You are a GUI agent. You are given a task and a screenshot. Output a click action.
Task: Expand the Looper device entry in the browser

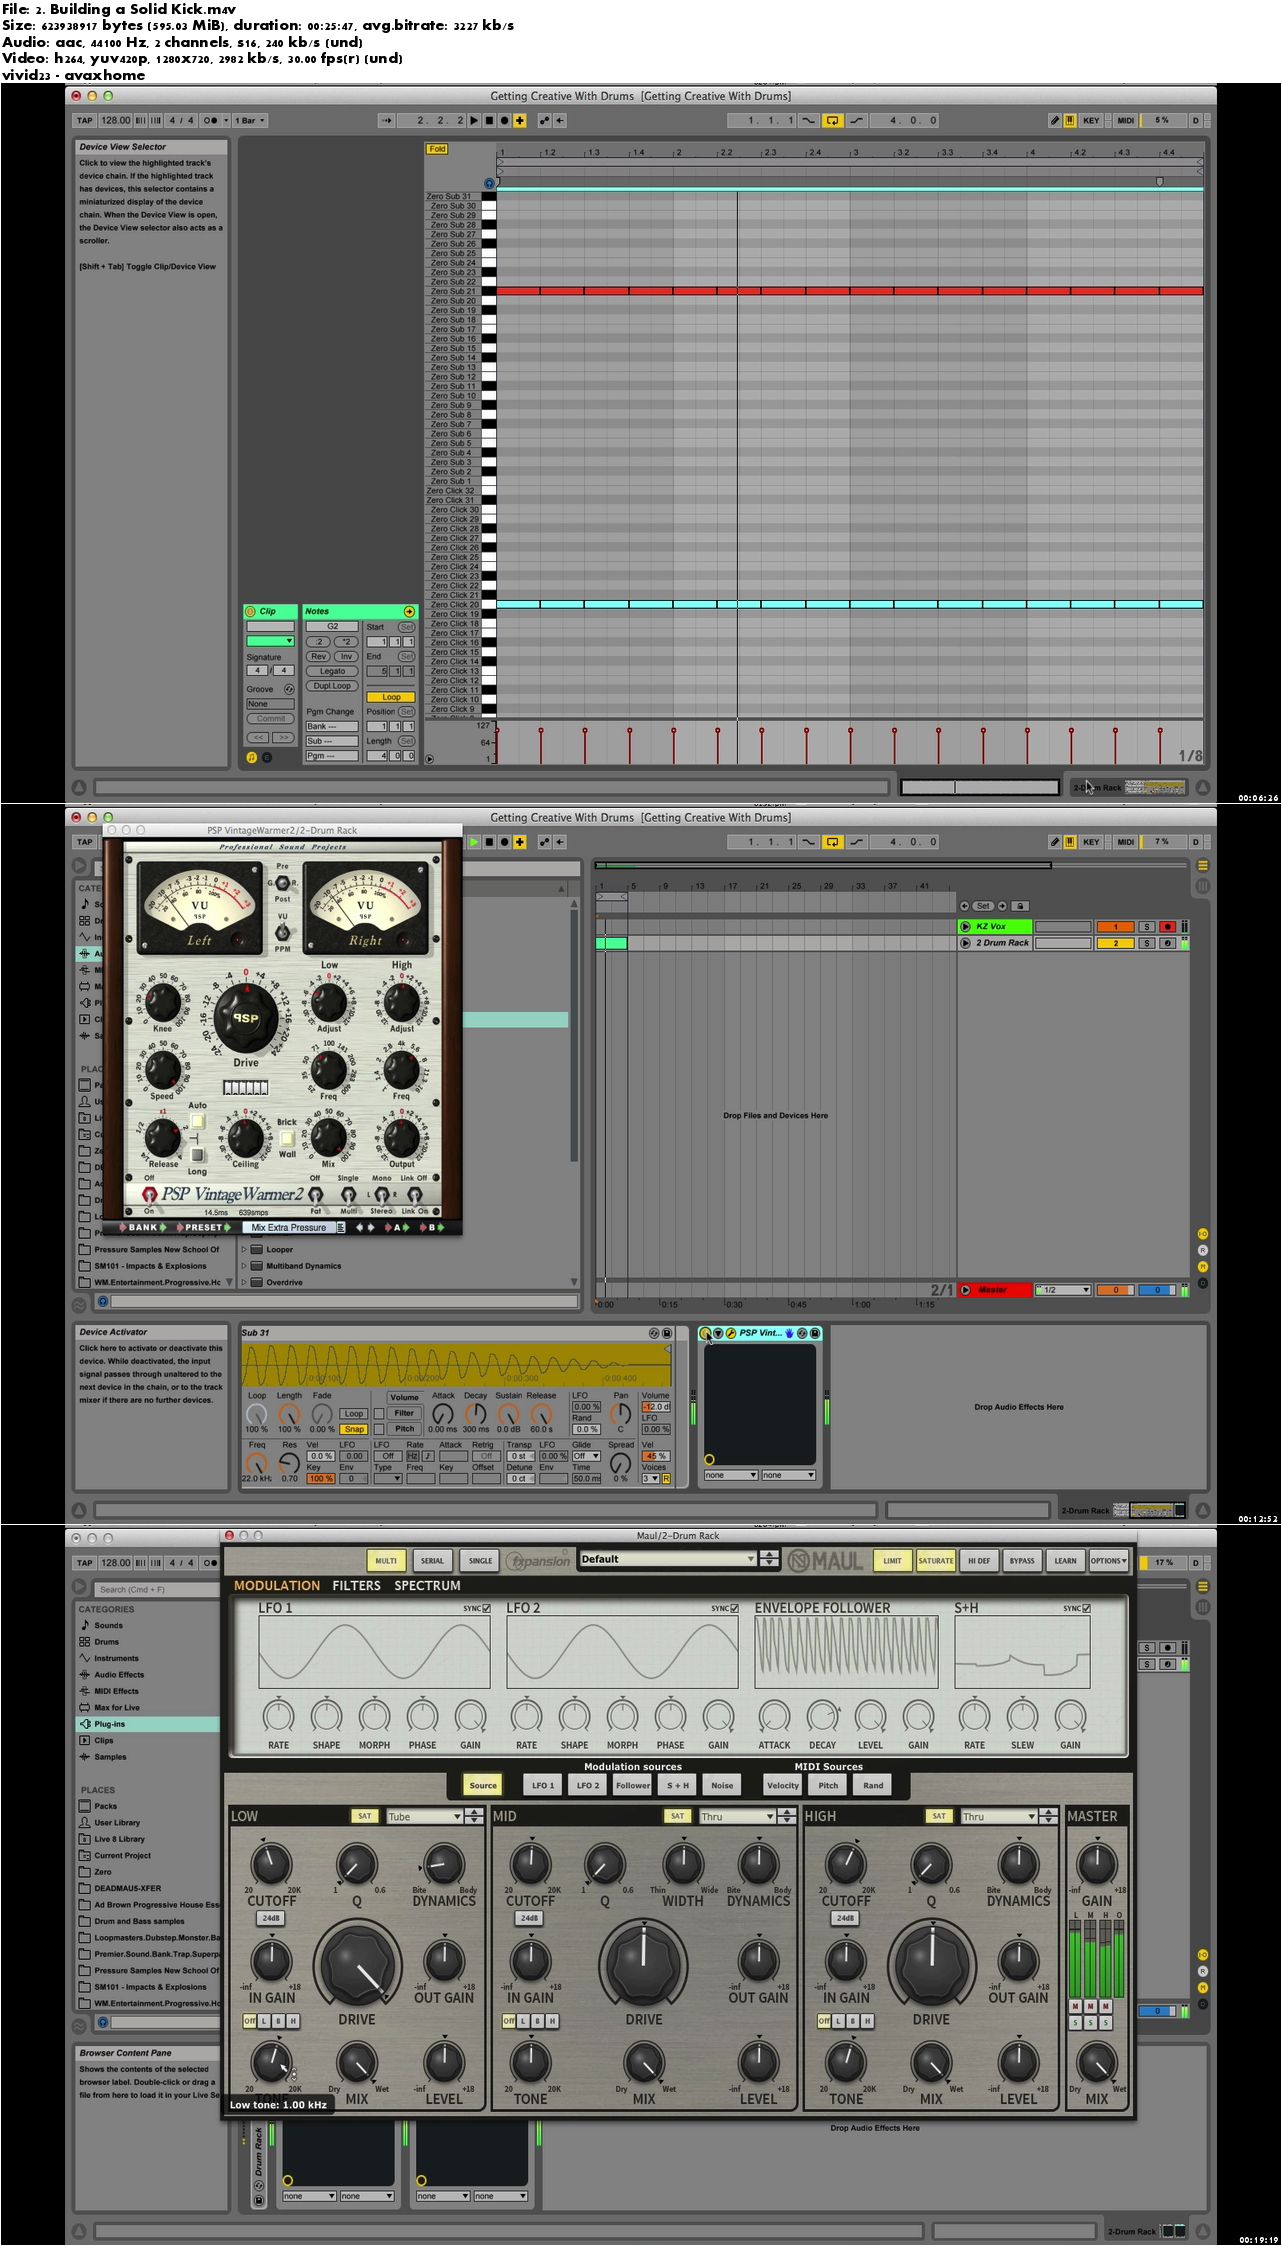pyautogui.click(x=244, y=1249)
